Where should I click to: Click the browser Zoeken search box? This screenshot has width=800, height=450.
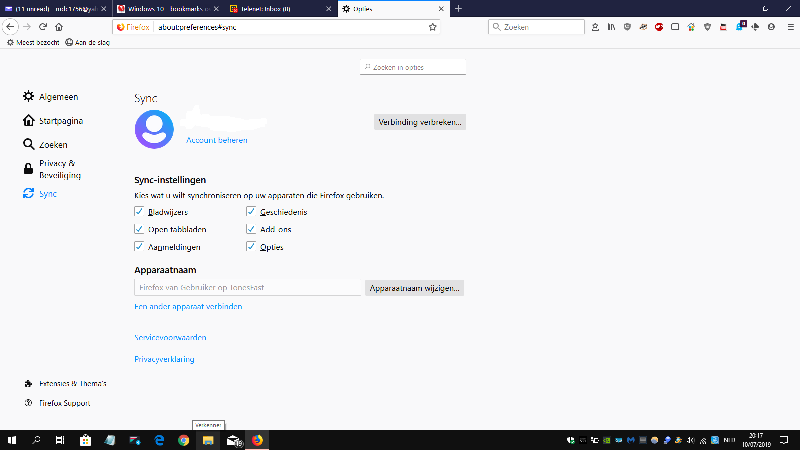(x=536, y=27)
